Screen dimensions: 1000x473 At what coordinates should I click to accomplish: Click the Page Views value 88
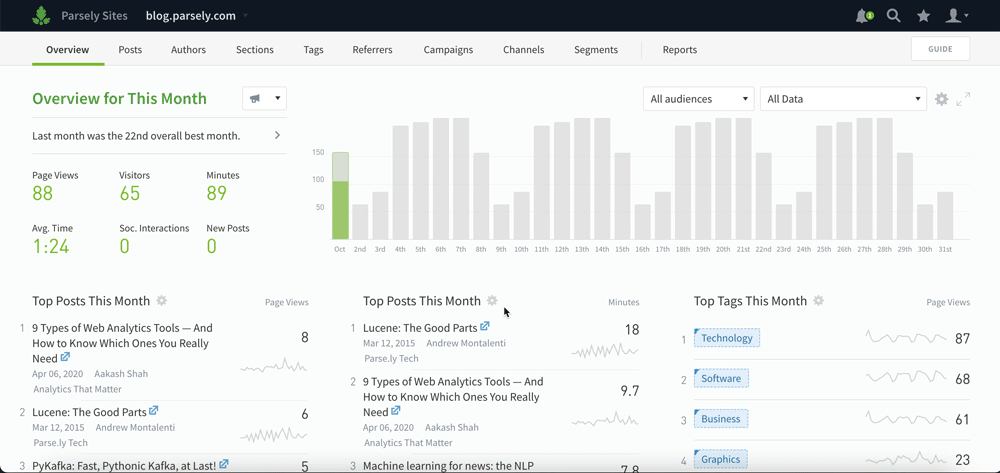tap(43, 193)
